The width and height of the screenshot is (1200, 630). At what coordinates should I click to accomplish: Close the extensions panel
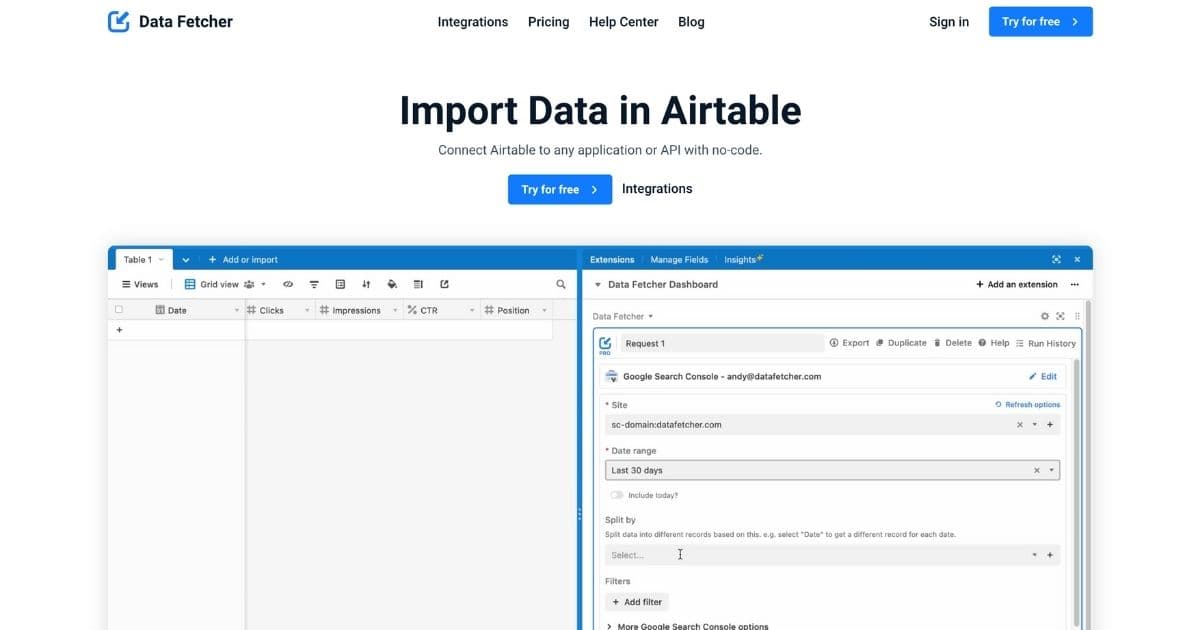click(x=1077, y=260)
